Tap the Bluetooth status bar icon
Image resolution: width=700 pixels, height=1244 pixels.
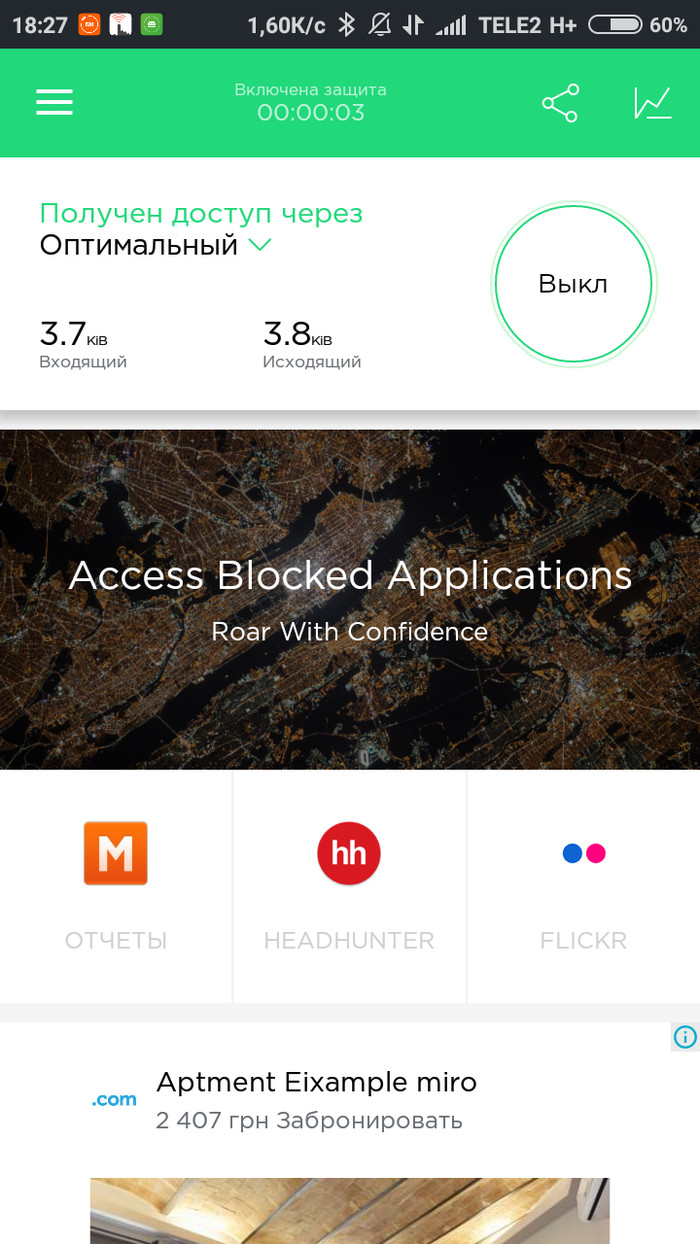pos(346,24)
